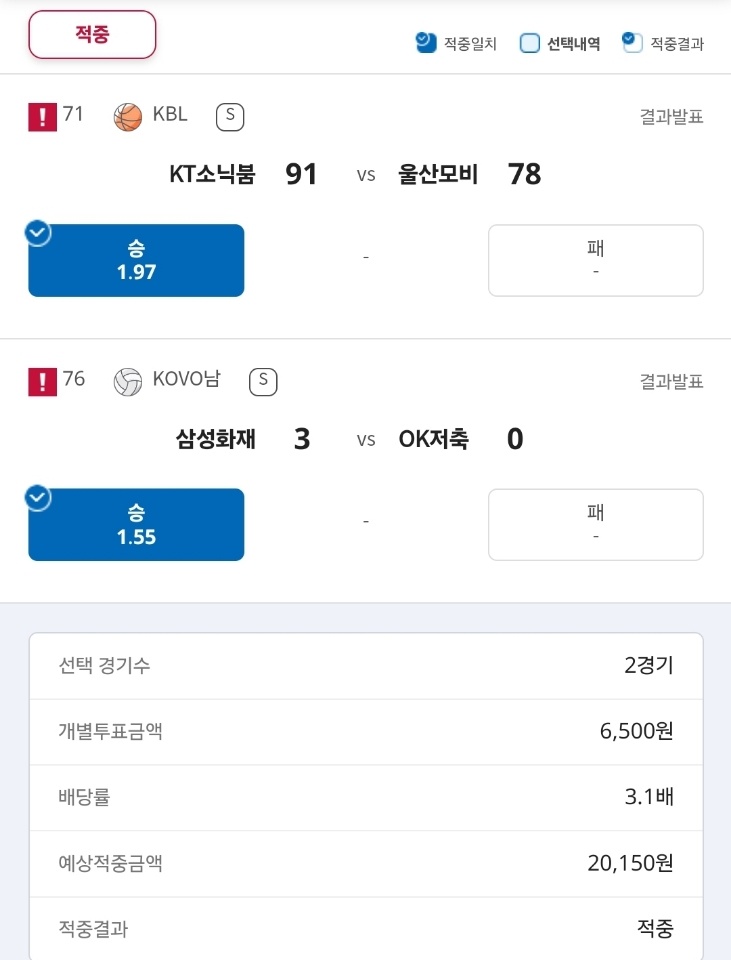Click the 적중 button at top
The height and width of the screenshot is (960, 731).
pyautogui.click(x=92, y=34)
